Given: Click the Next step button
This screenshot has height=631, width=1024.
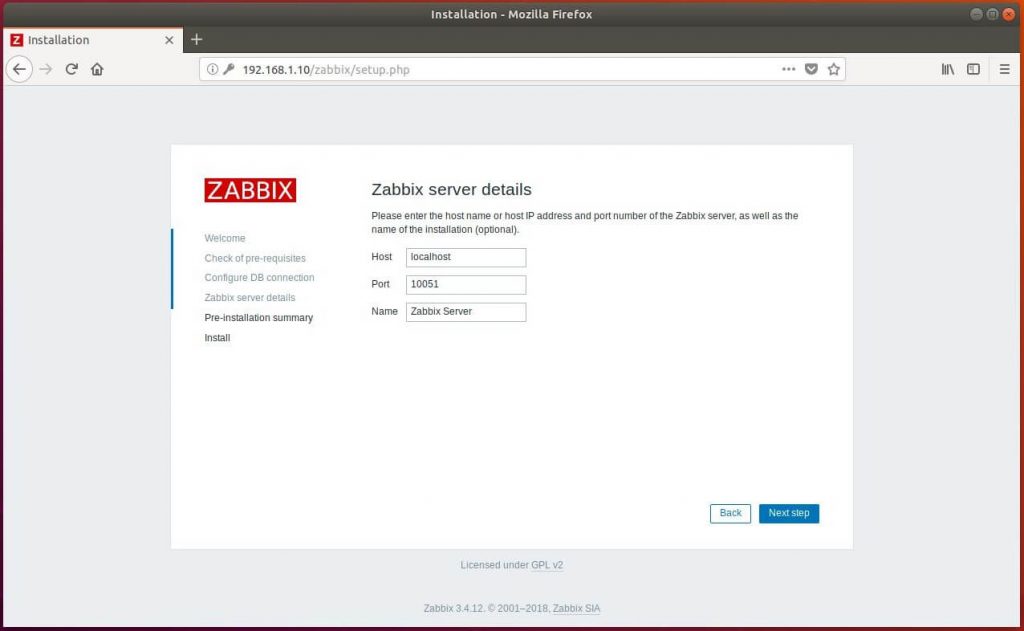Looking at the screenshot, I should pos(789,513).
